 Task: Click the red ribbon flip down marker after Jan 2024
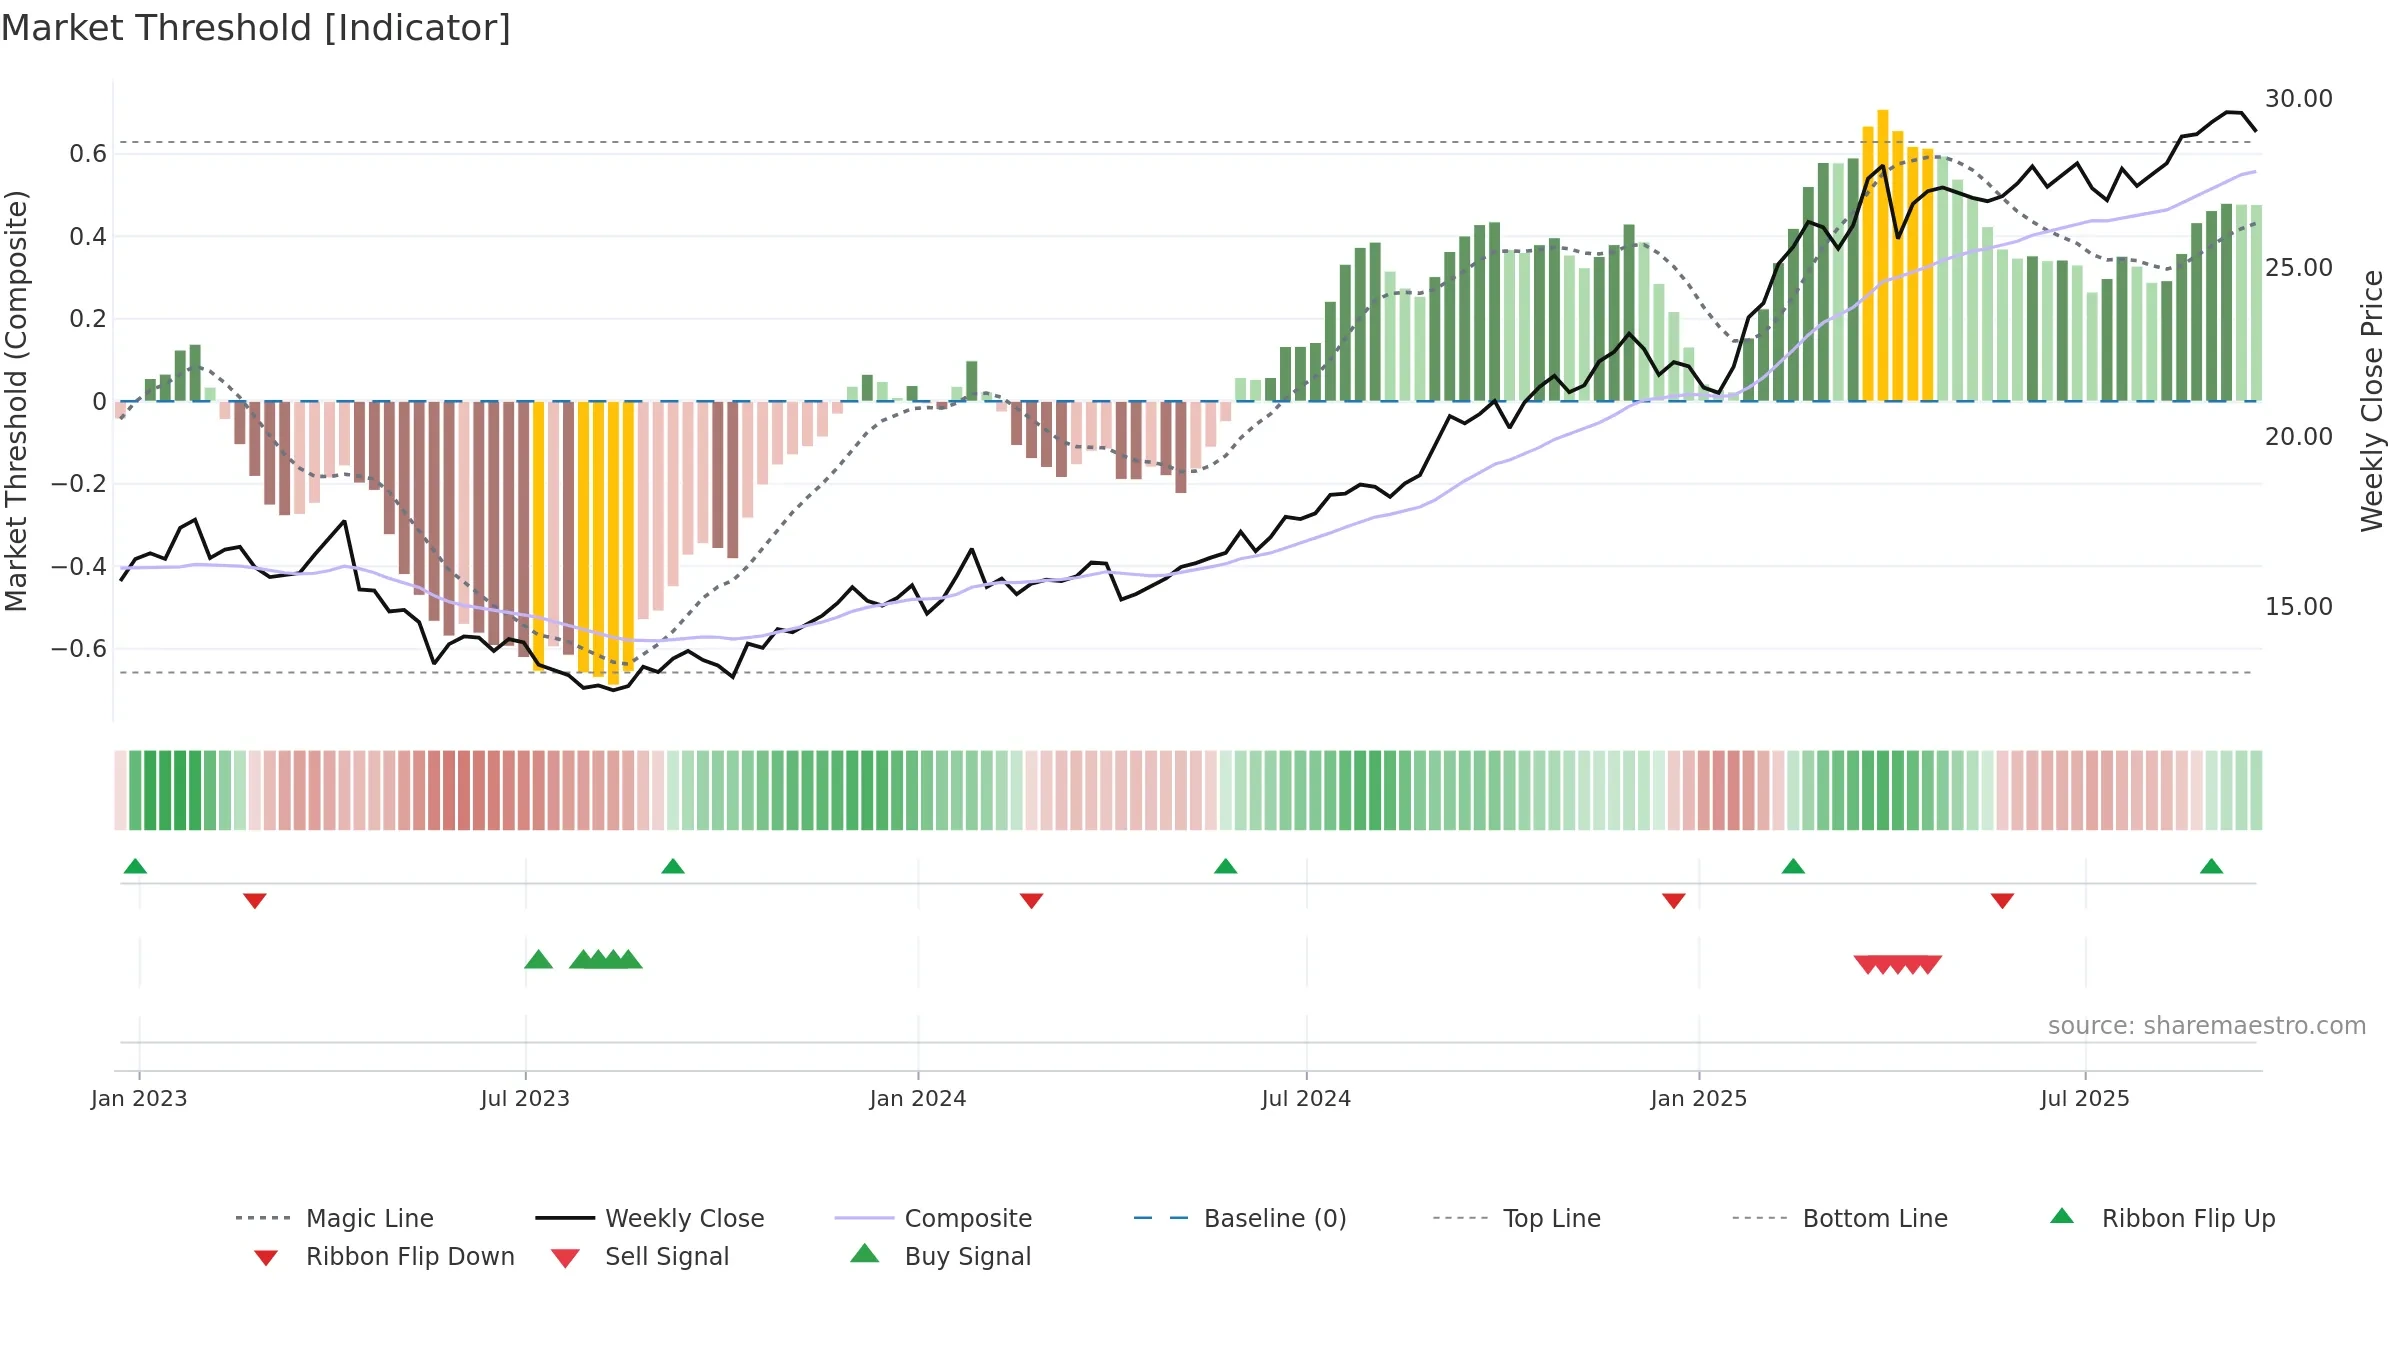click(1032, 901)
